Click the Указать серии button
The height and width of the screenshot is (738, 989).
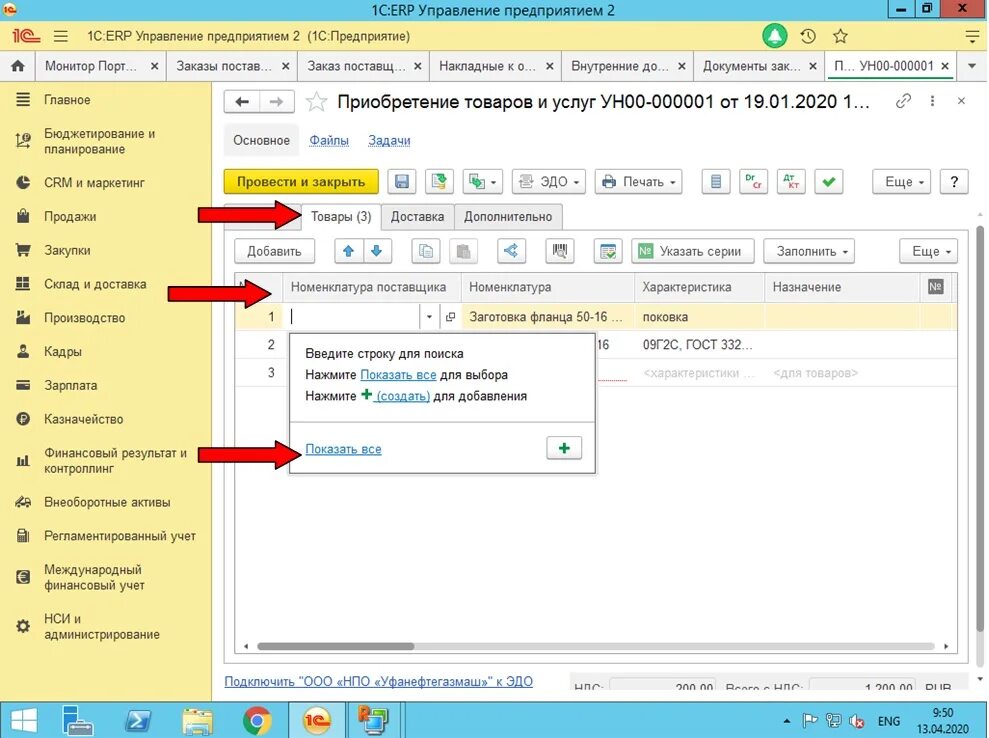point(693,251)
